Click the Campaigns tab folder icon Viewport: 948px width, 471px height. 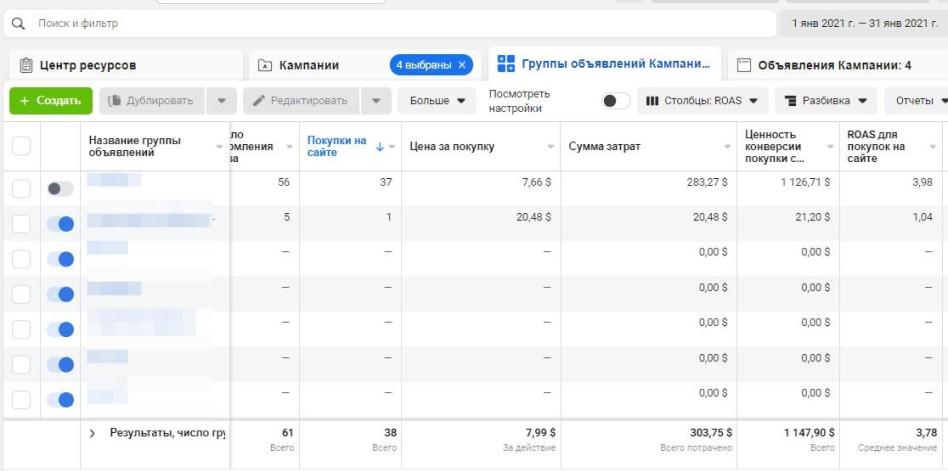pyautogui.click(x=265, y=66)
